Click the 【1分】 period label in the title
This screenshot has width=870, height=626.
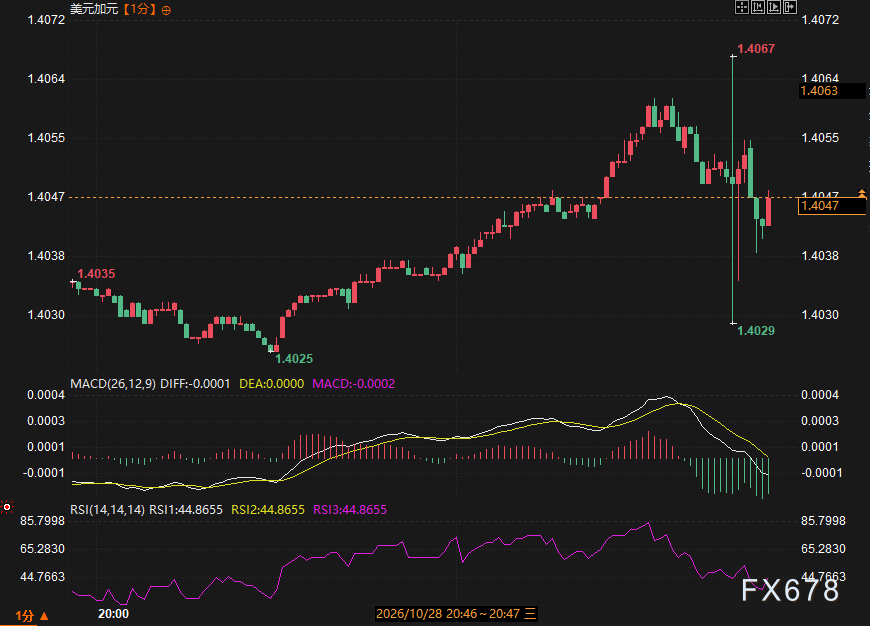139,9
